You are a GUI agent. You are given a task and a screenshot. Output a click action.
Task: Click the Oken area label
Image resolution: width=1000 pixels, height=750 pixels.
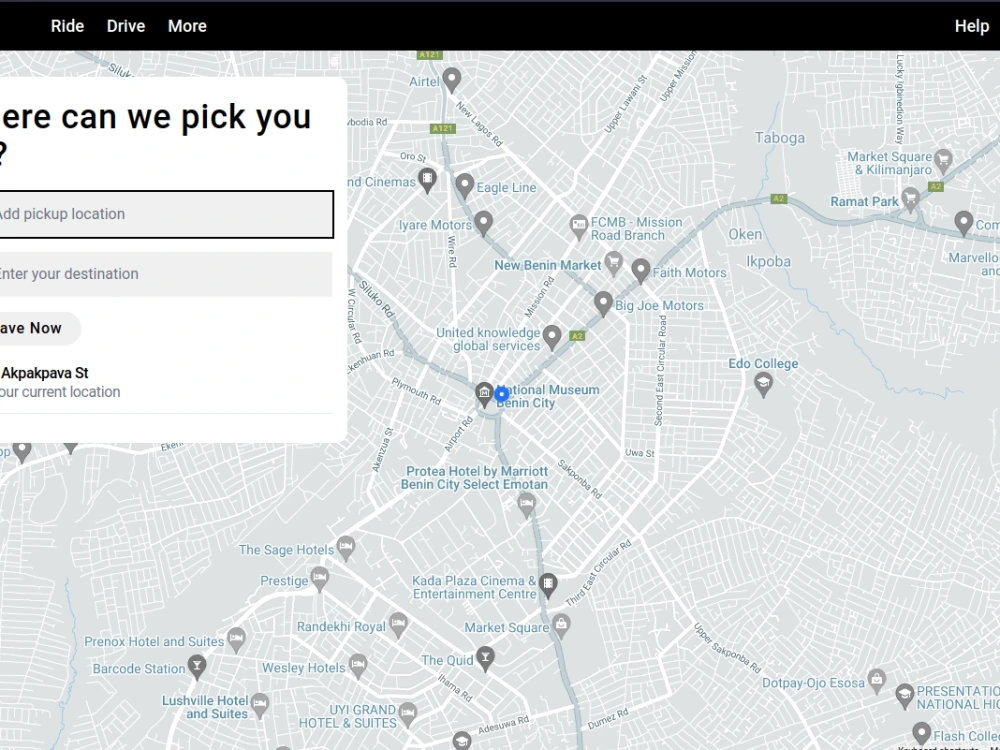[745, 234]
